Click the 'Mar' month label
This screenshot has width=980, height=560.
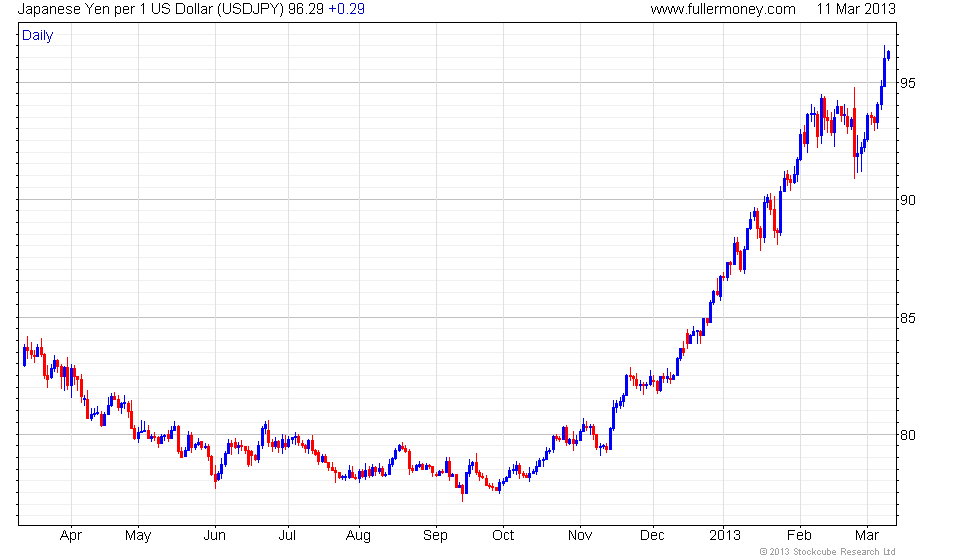tap(866, 536)
